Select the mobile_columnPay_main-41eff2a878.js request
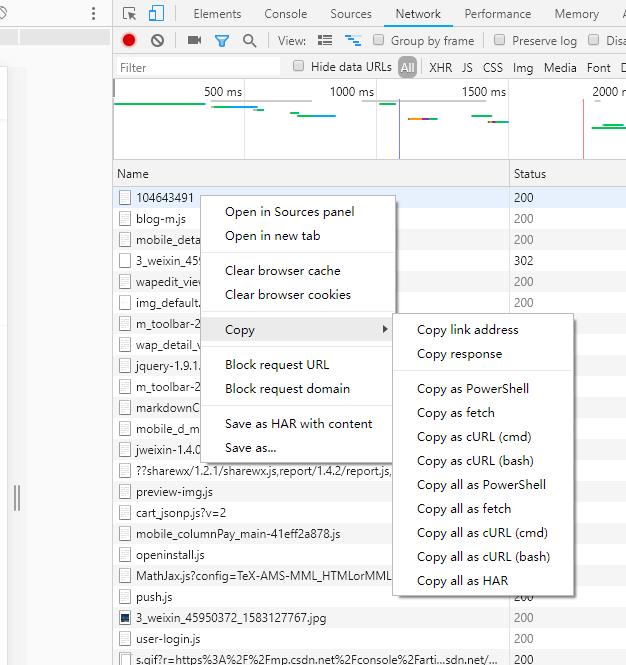This screenshot has height=665, width=626. click(238, 534)
